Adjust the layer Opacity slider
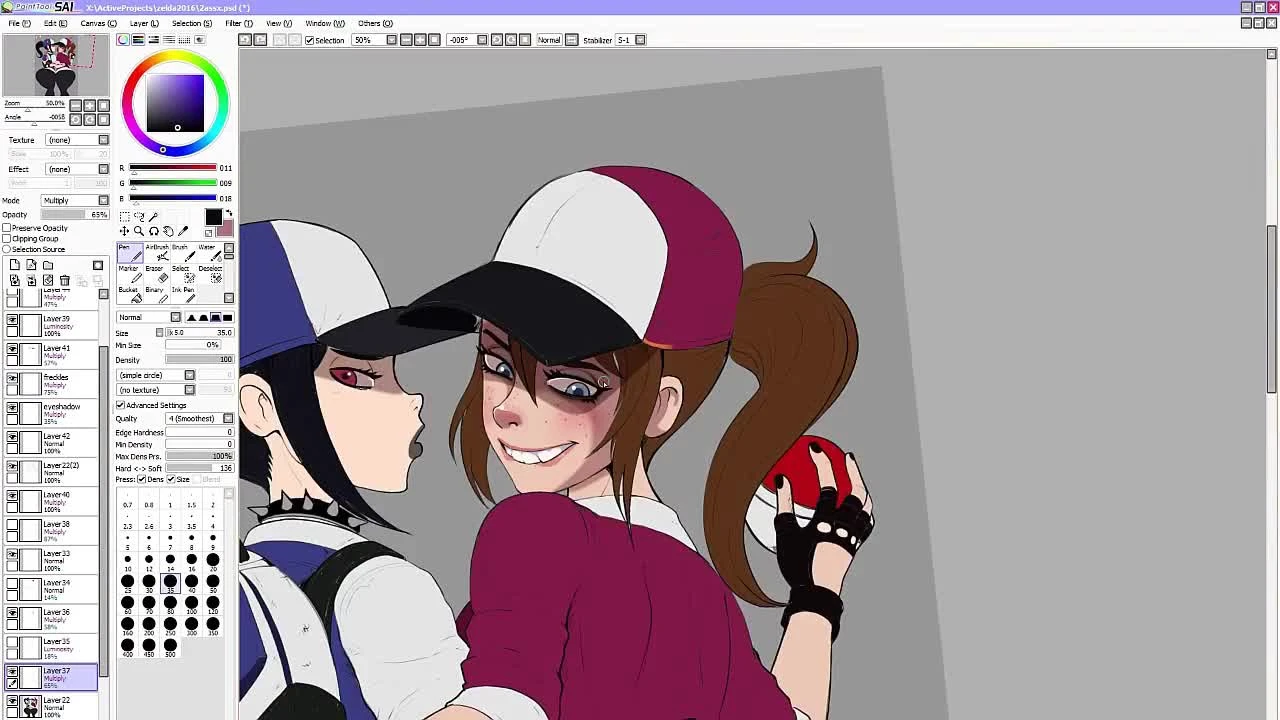 [x=75, y=215]
